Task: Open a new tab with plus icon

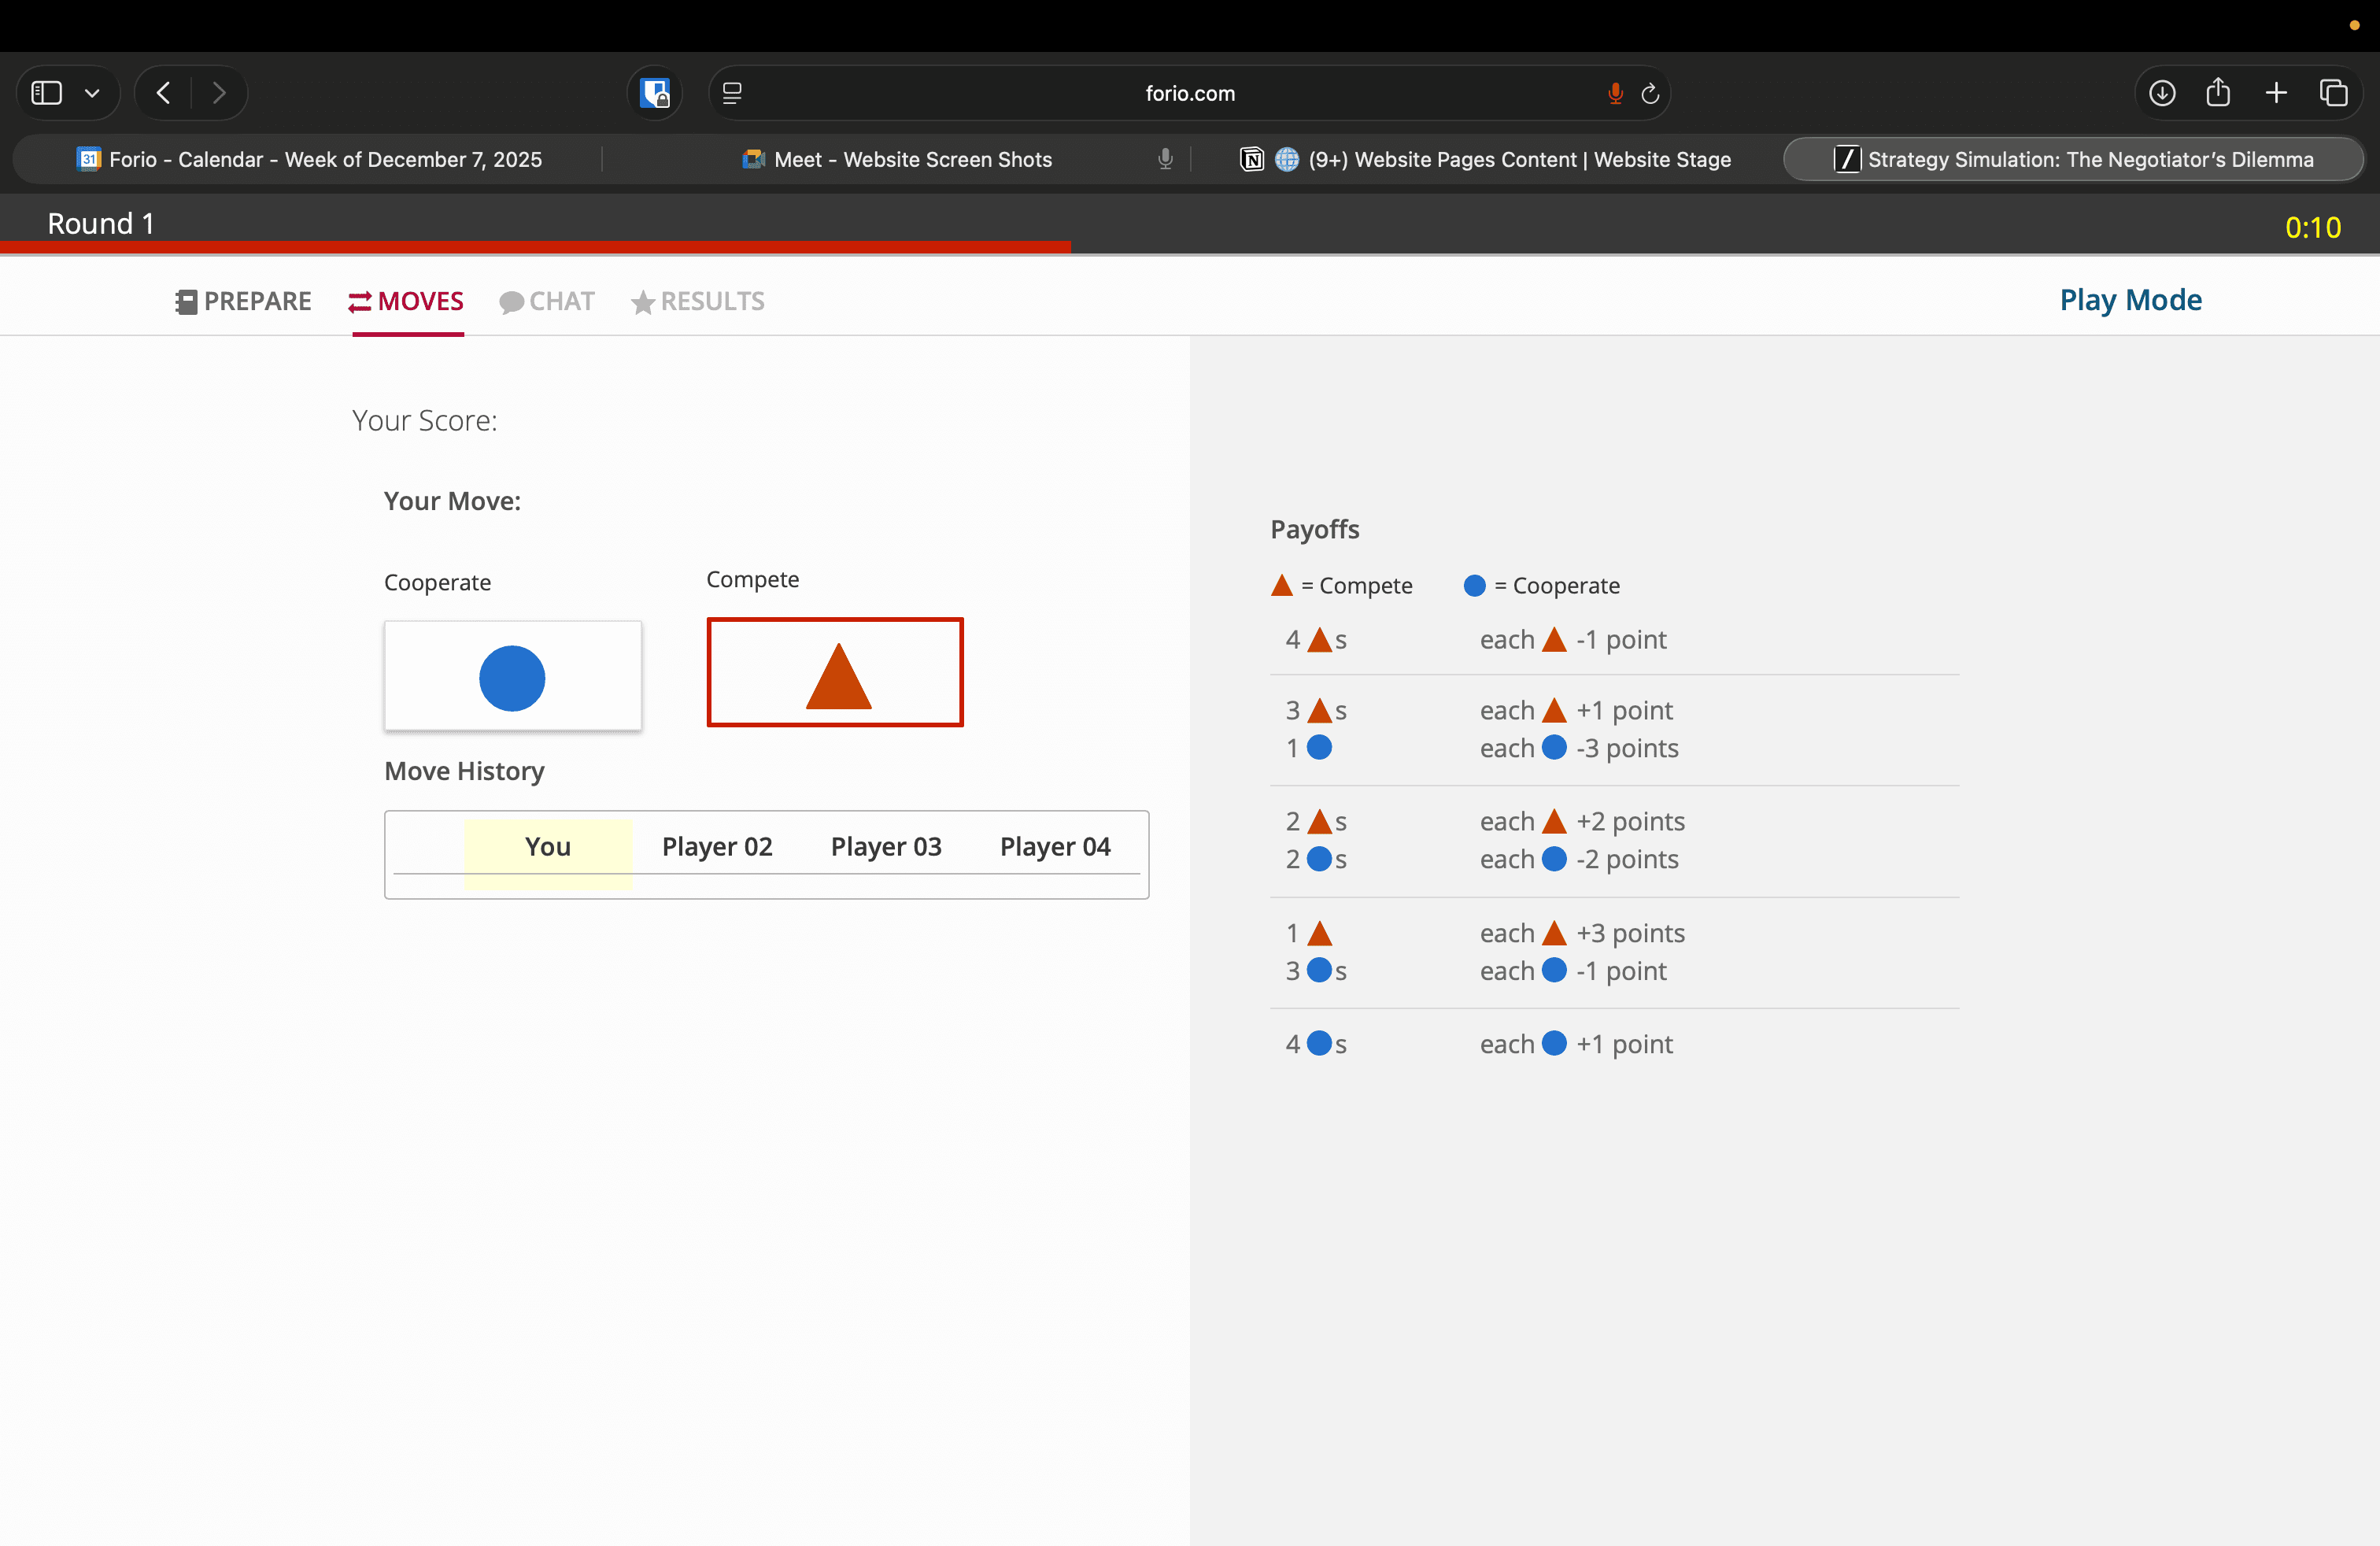Action: (x=2276, y=93)
